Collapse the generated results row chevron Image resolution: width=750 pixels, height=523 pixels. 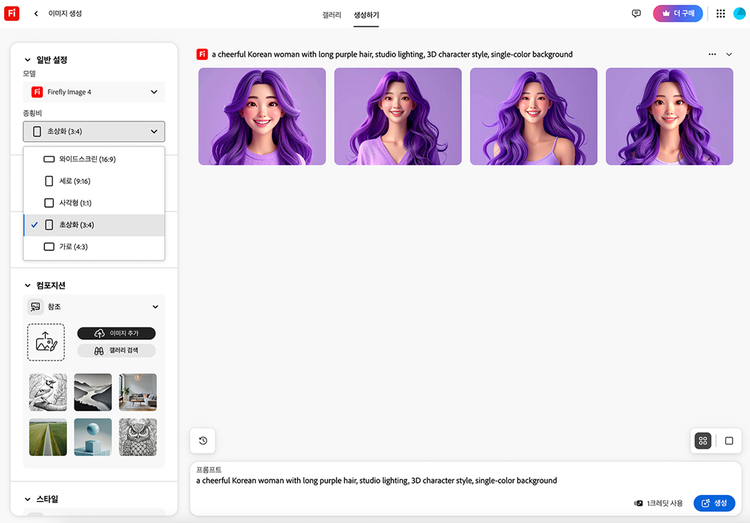pos(729,54)
